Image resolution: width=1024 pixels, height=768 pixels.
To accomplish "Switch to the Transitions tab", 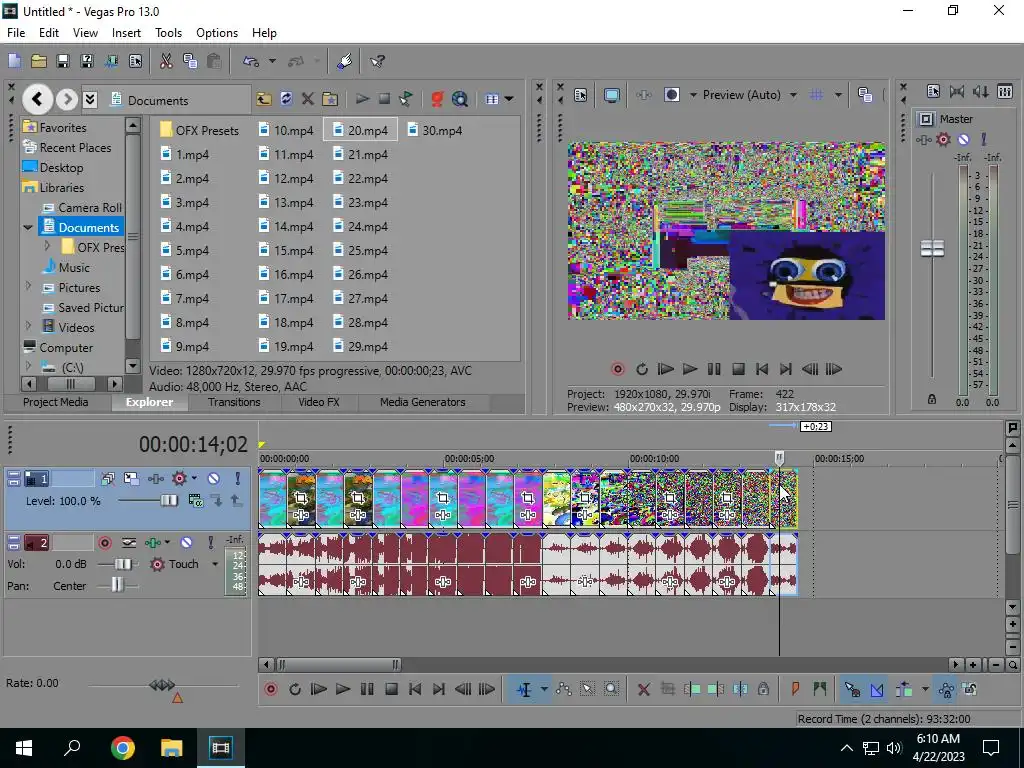I will tap(234, 402).
